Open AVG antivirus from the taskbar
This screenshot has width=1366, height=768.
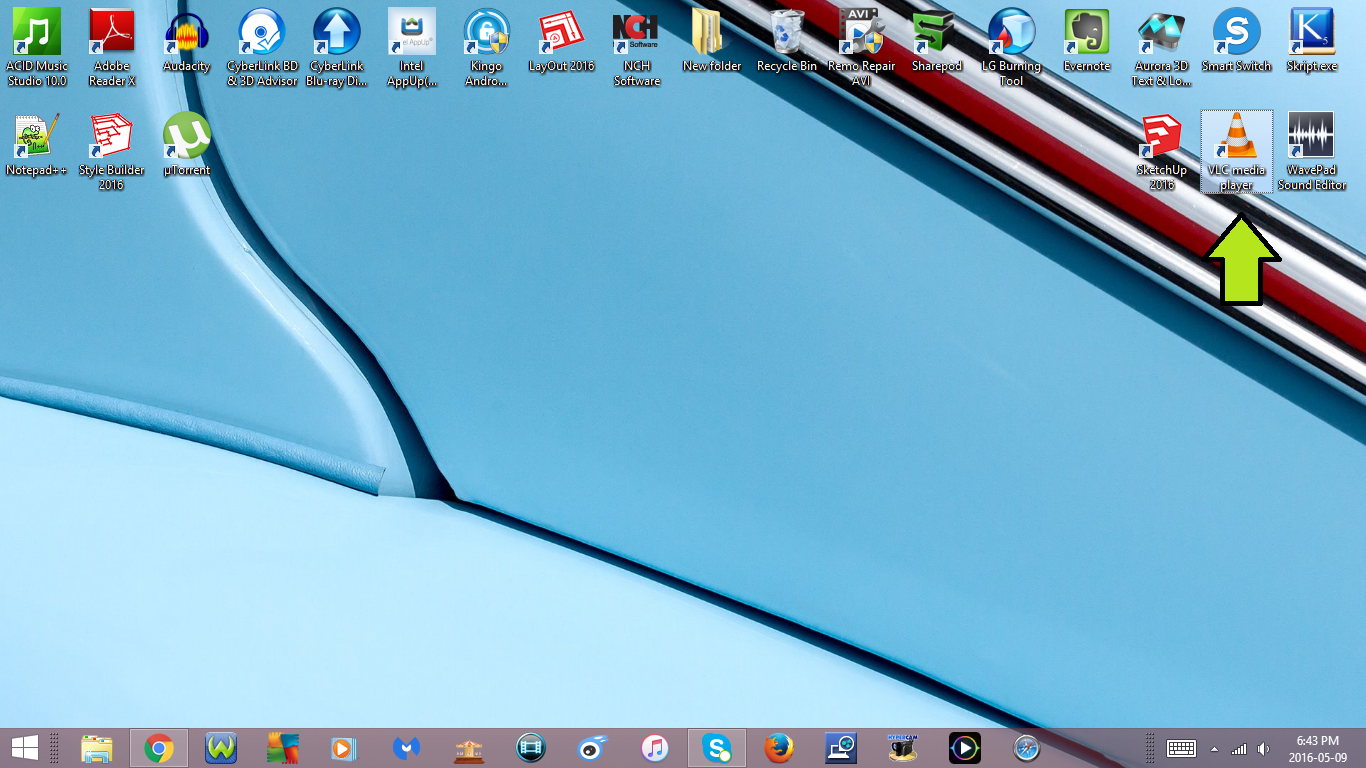283,747
